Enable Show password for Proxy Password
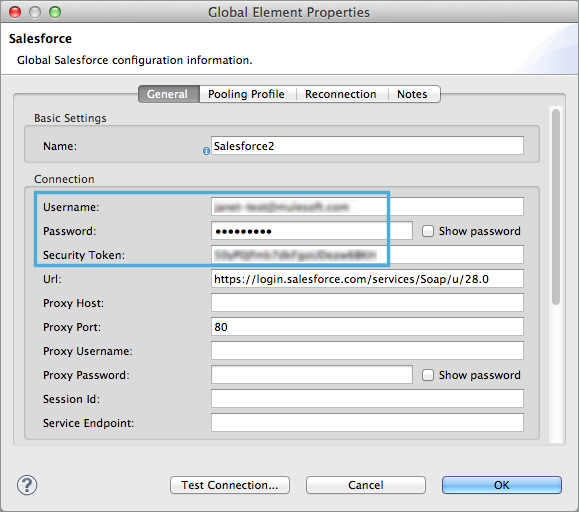This screenshot has width=579, height=512. point(428,375)
